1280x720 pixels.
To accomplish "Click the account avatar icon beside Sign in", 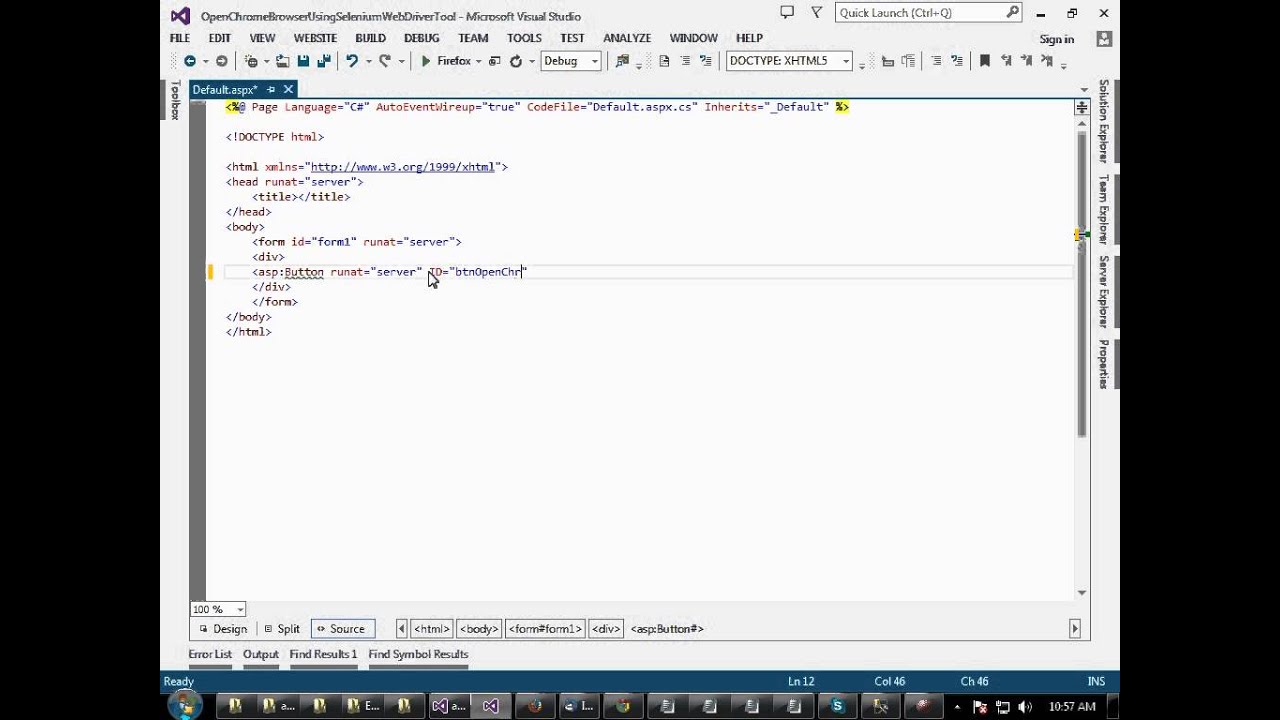I will (1104, 39).
